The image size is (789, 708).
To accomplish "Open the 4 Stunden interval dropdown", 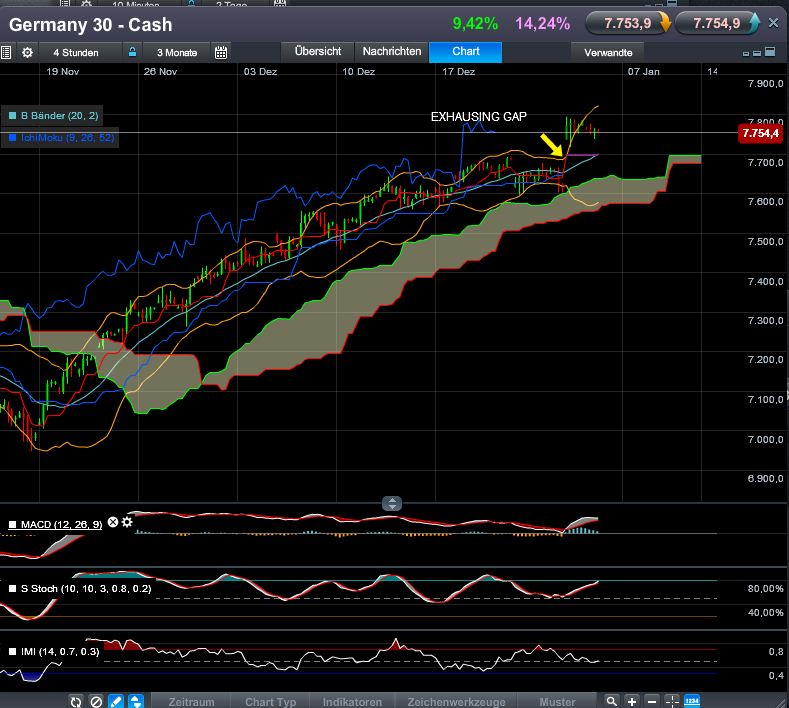I will point(76,52).
